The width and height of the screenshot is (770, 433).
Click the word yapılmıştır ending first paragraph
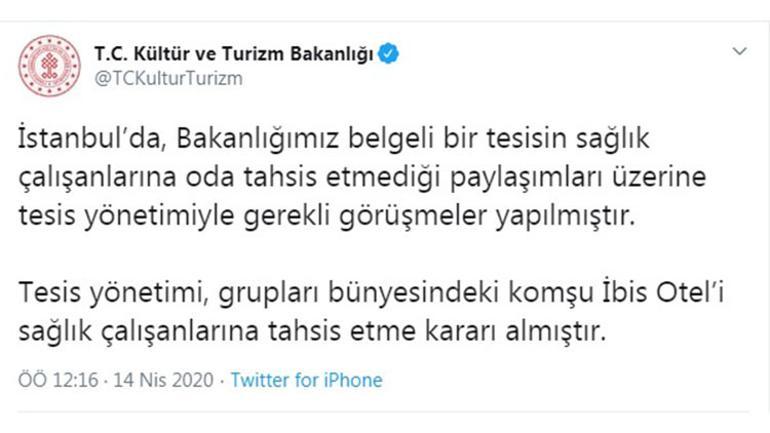click(565, 216)
